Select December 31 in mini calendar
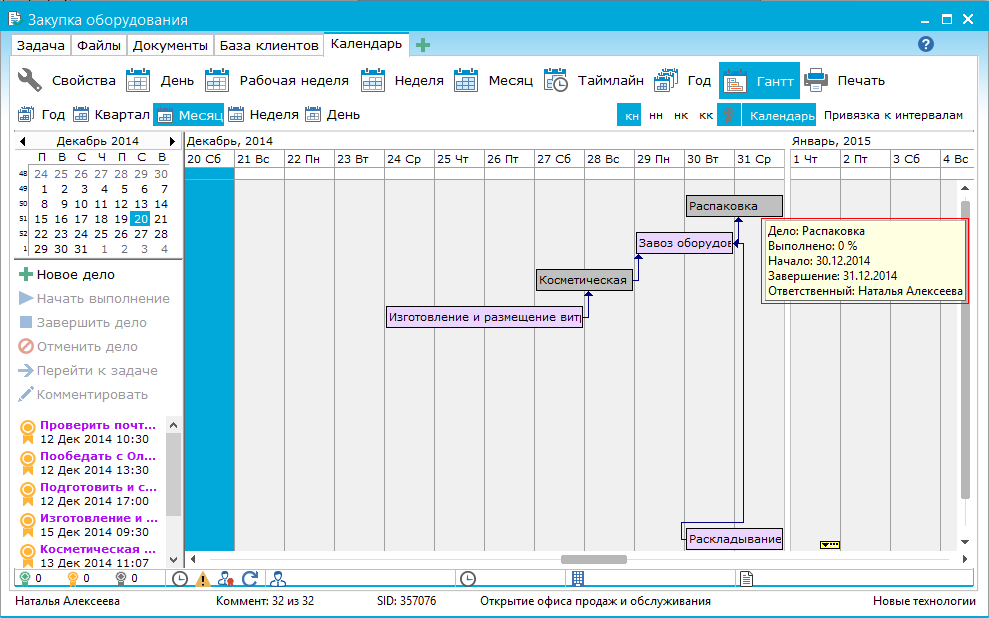989x618 pixels. pyautogui.click(x=81, y=249)
